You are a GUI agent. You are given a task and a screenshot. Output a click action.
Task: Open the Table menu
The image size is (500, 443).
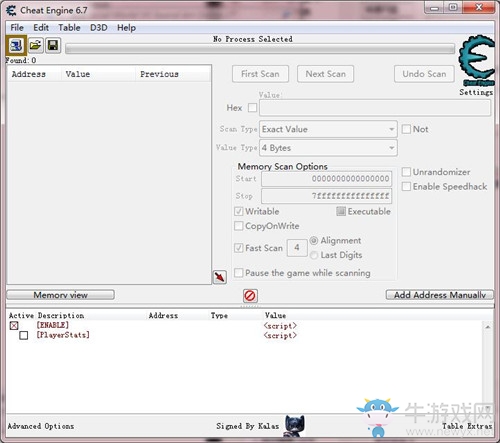point(69,28)
